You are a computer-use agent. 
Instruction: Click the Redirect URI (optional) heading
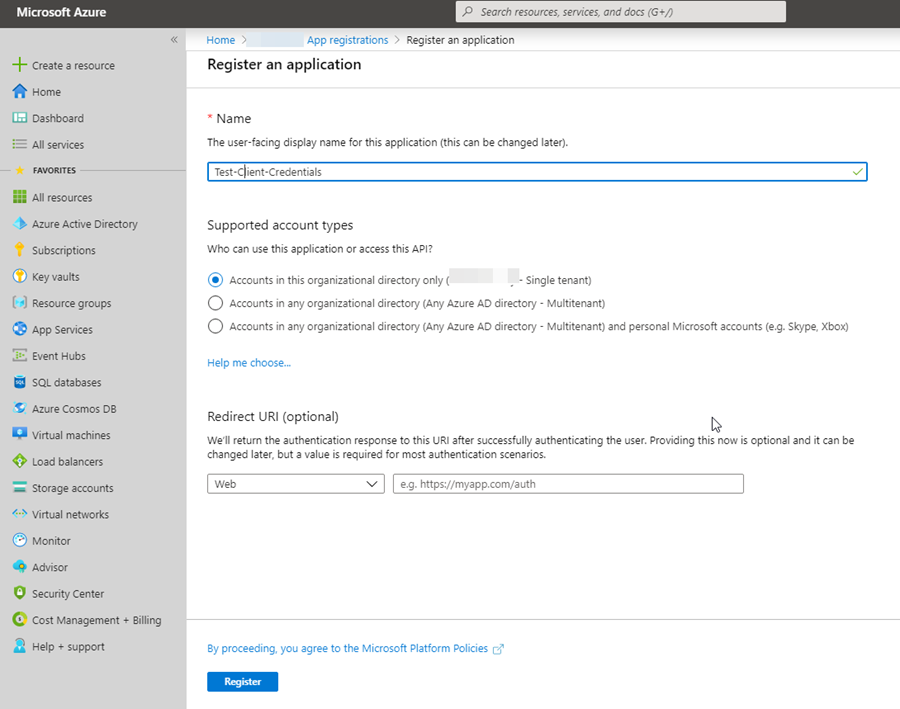point(273,416)
